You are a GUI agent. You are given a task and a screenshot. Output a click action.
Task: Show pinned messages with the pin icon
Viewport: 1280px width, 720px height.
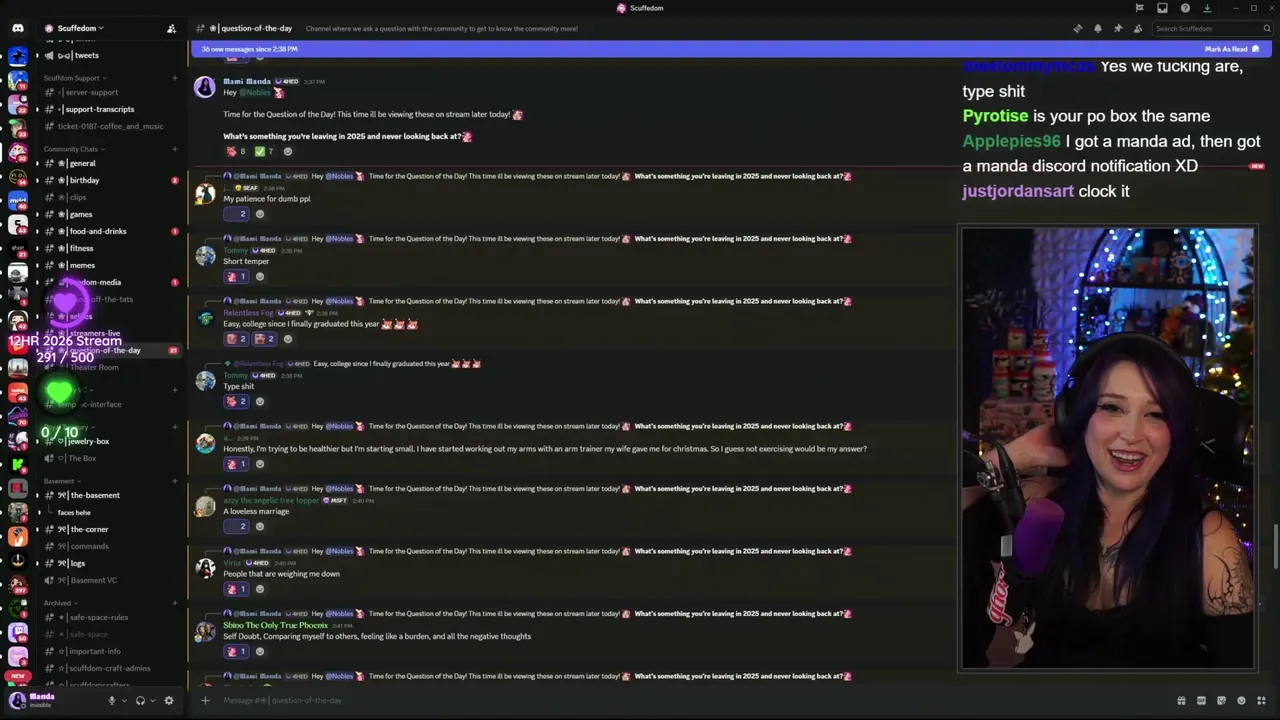(1117, 28)
